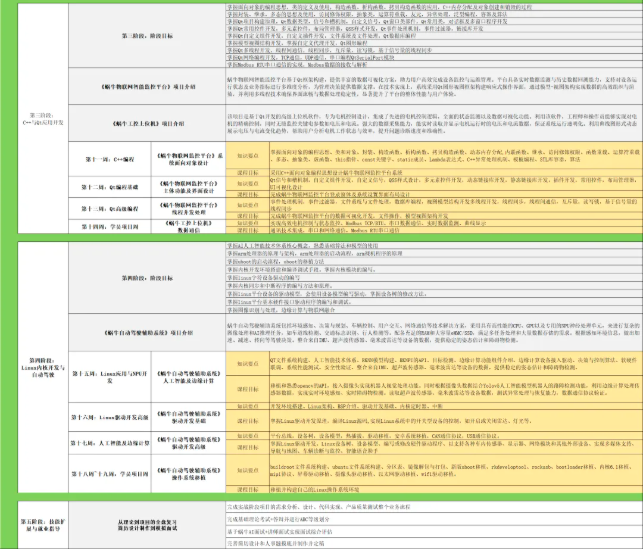
Task: Select the '第十八周~十九周' project week cell
Action: point(110,474)
